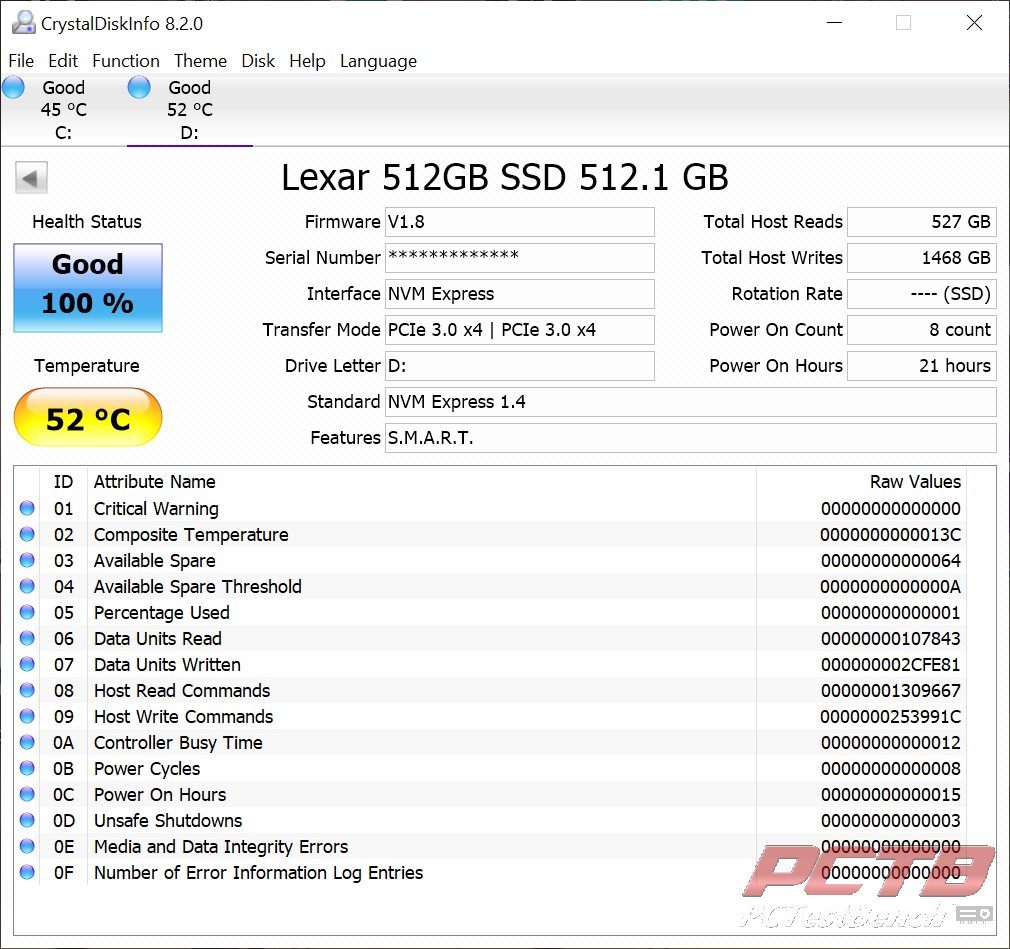Click Total Host Reads value 527 GB

tap(922, 222)
